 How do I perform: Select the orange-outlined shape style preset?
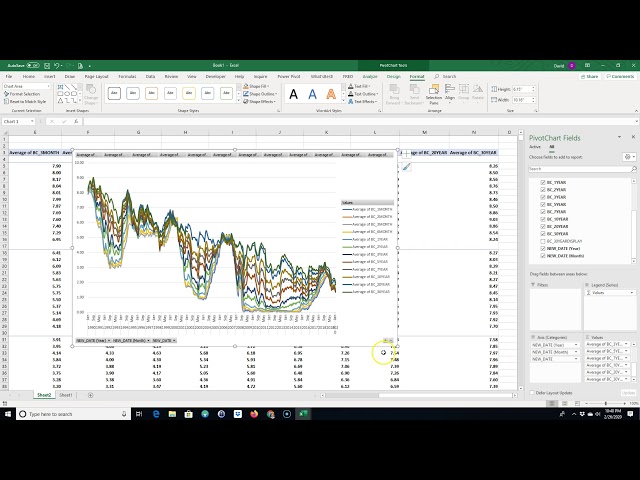click(151, 93)
